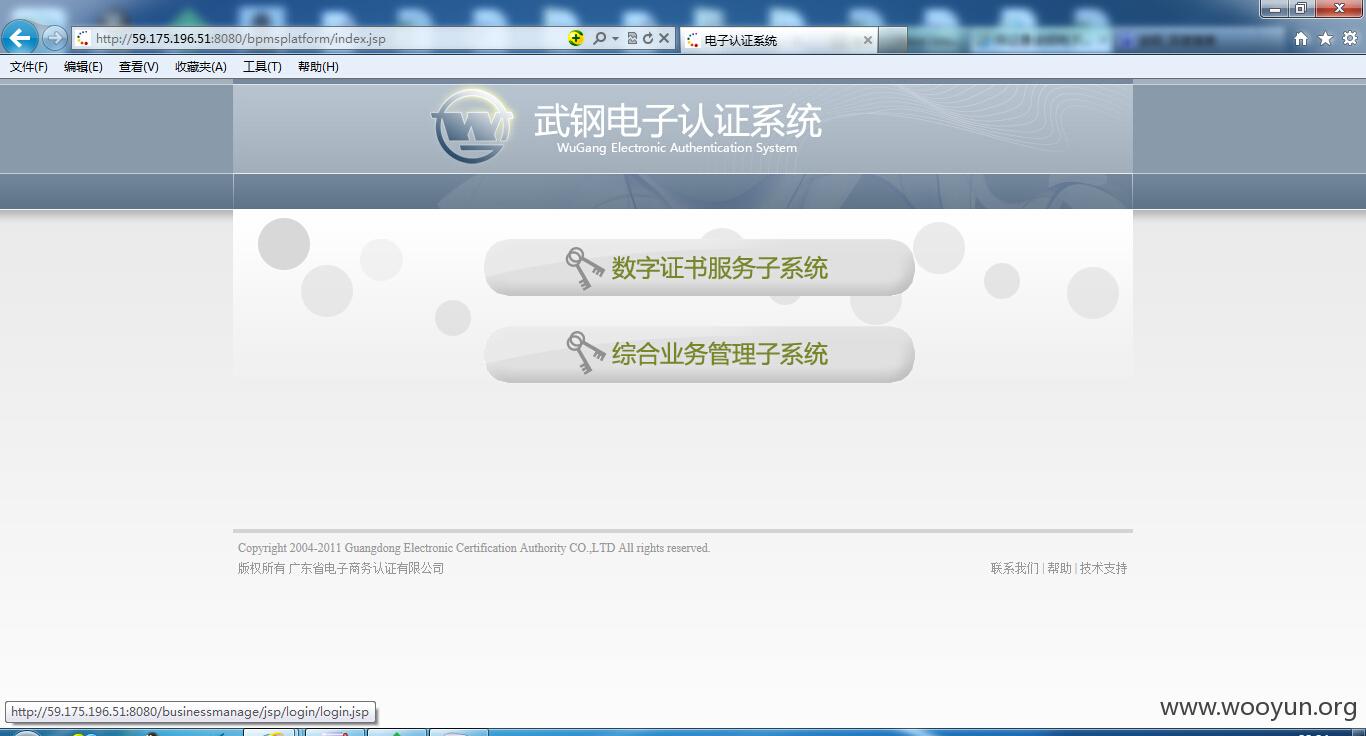Open Favorites with the star icon

(x=1325, y=38)
